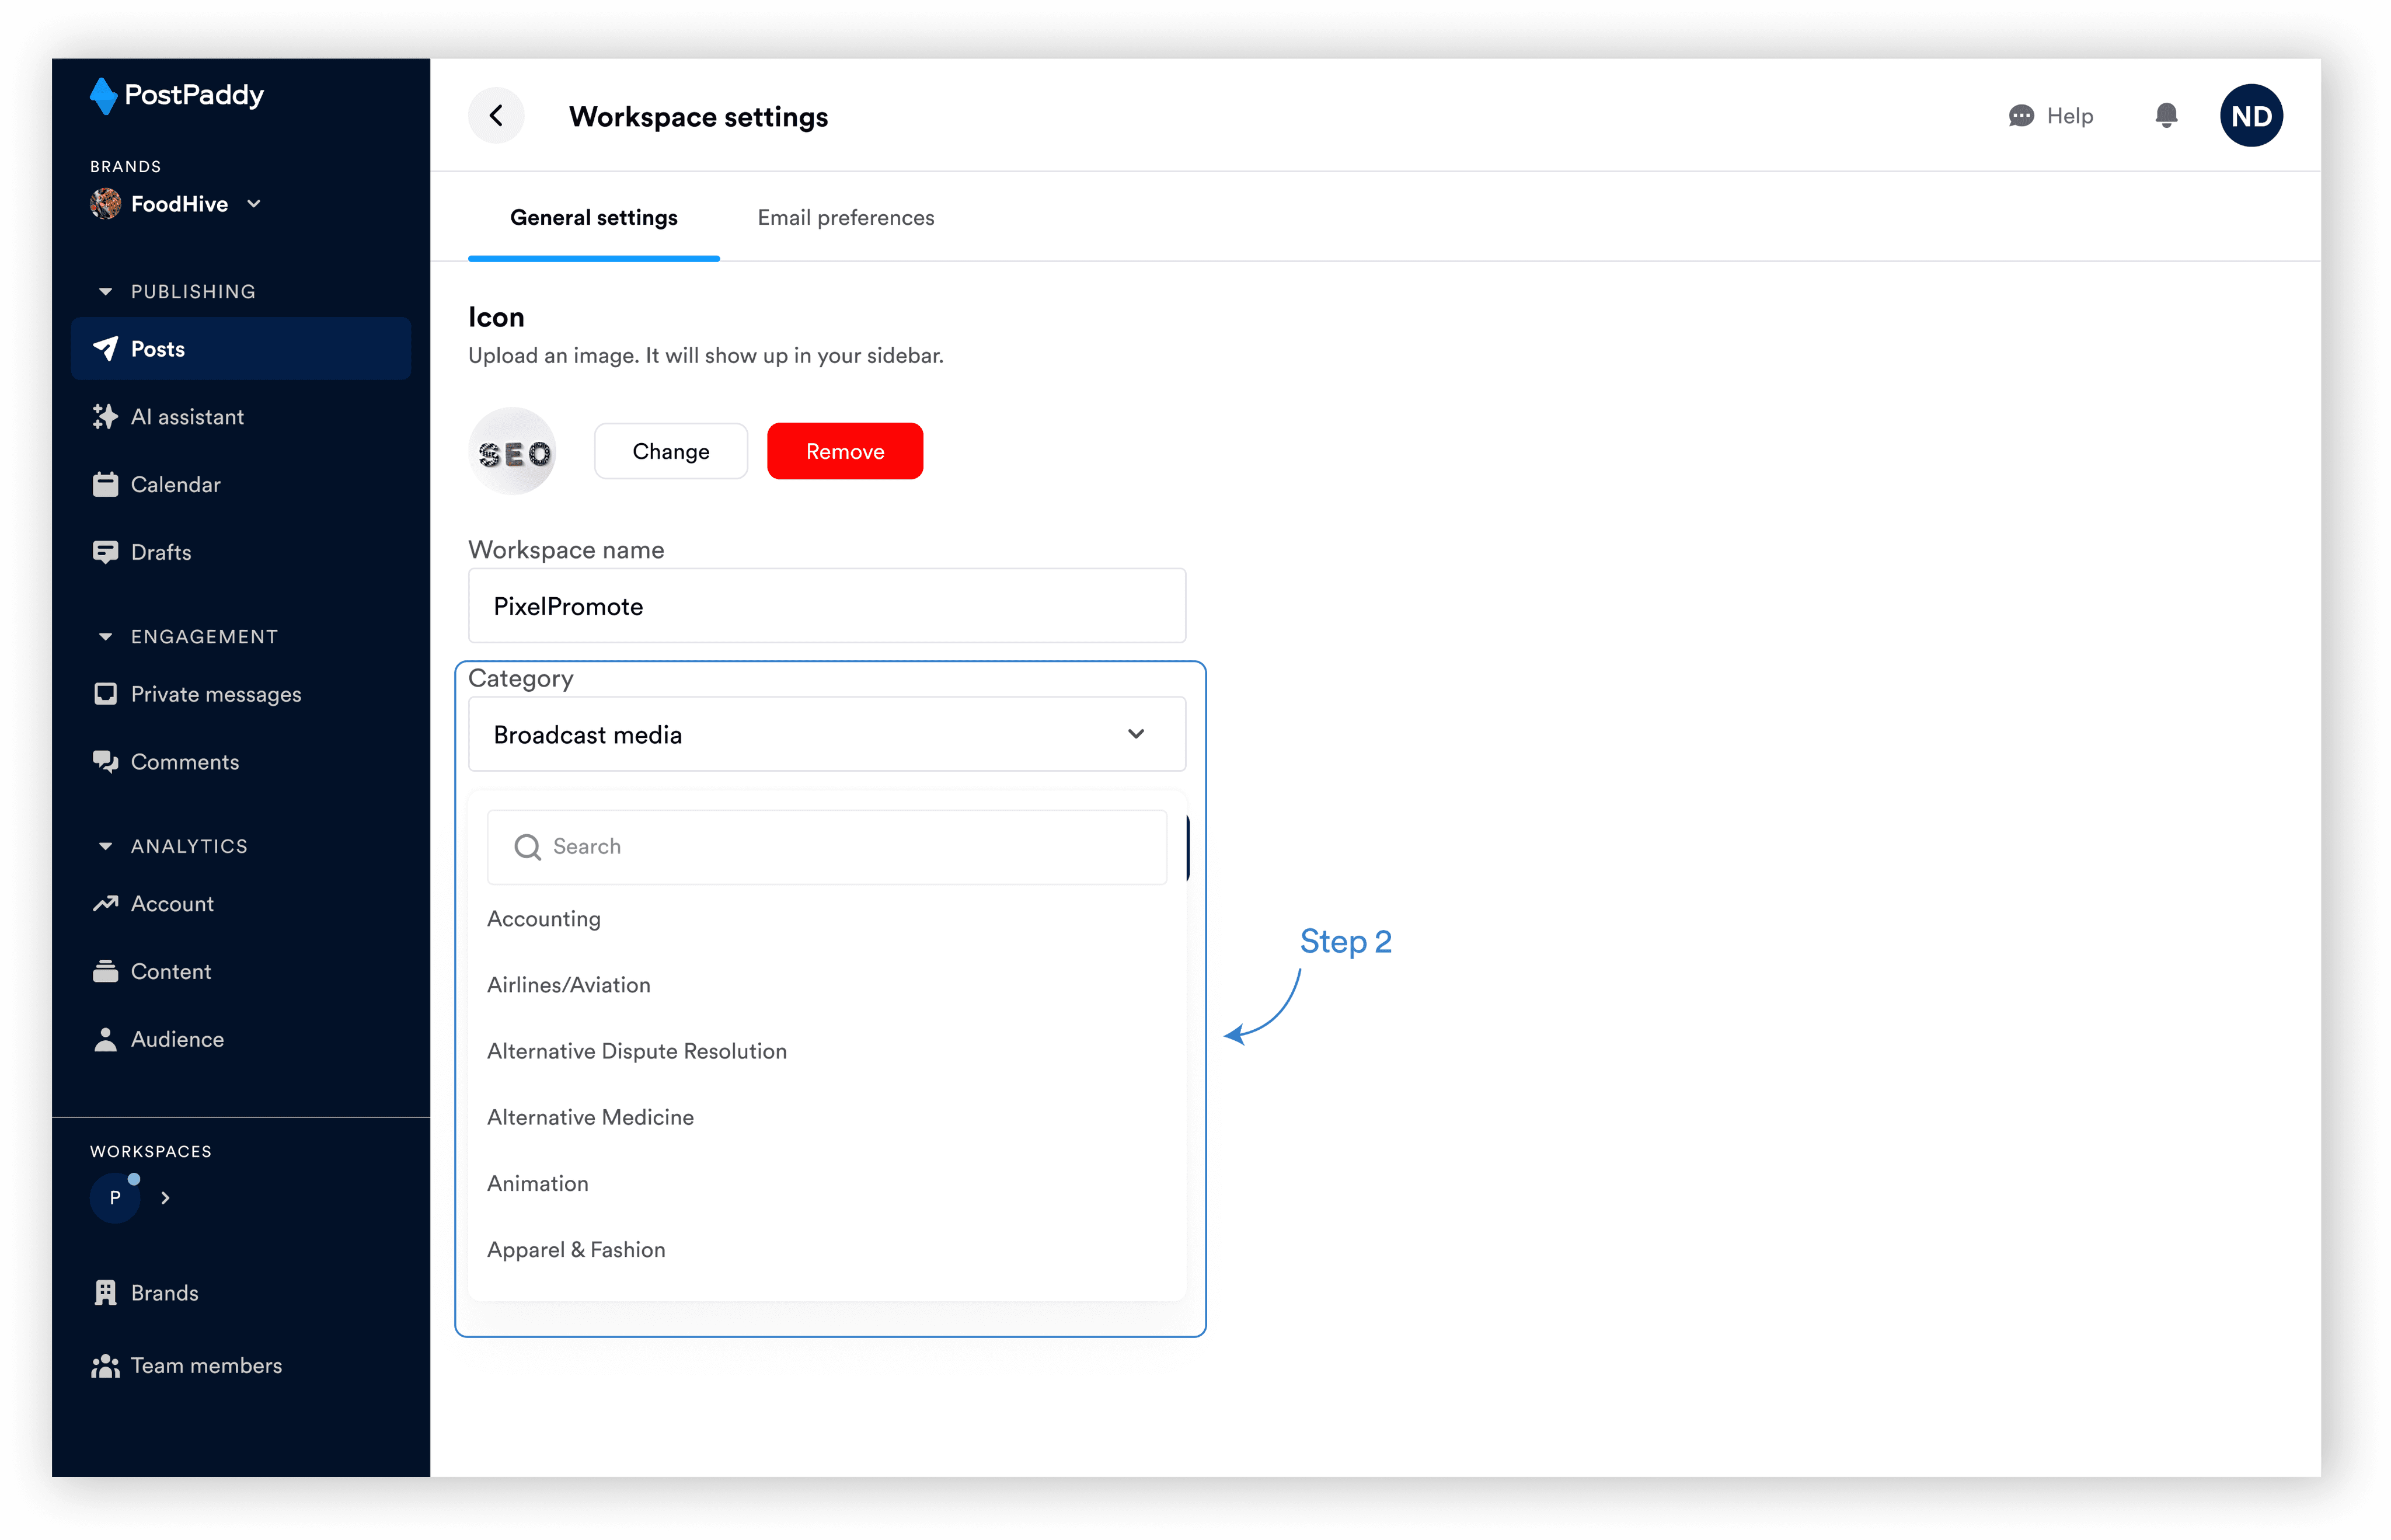Click the category Search field
This screenshot has height=1540, width=2391.
click(826, 847)
